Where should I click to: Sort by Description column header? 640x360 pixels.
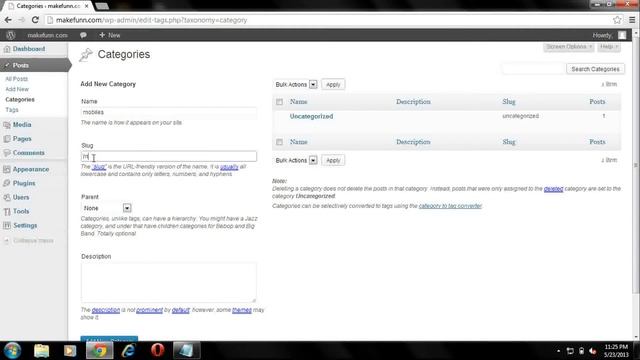pos(413,102)
